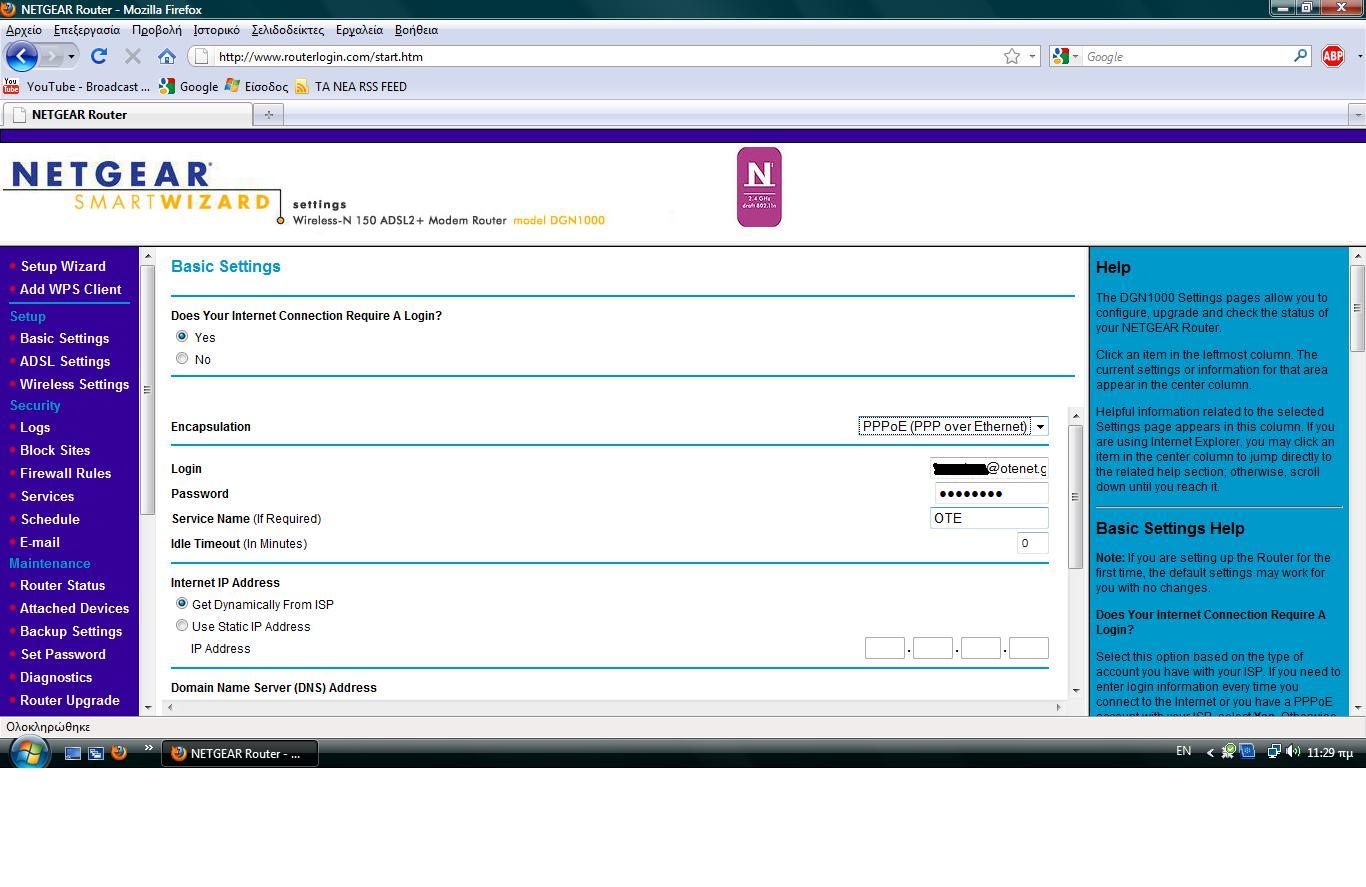Click the search magnifier icon
The height and width of the screenshot is (887, 1366).
pyautogui.click(x=1300, y=56)
